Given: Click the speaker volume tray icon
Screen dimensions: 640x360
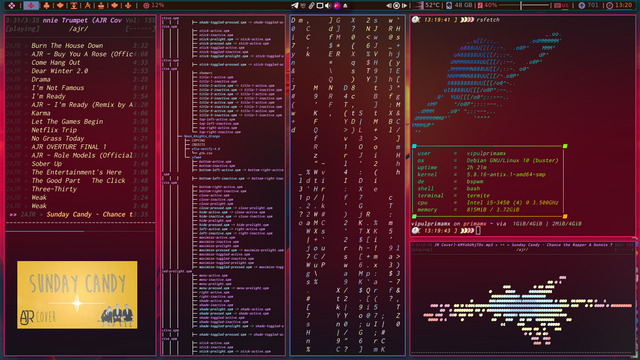Looking at the screenshot, I should [x=328, y=5].
